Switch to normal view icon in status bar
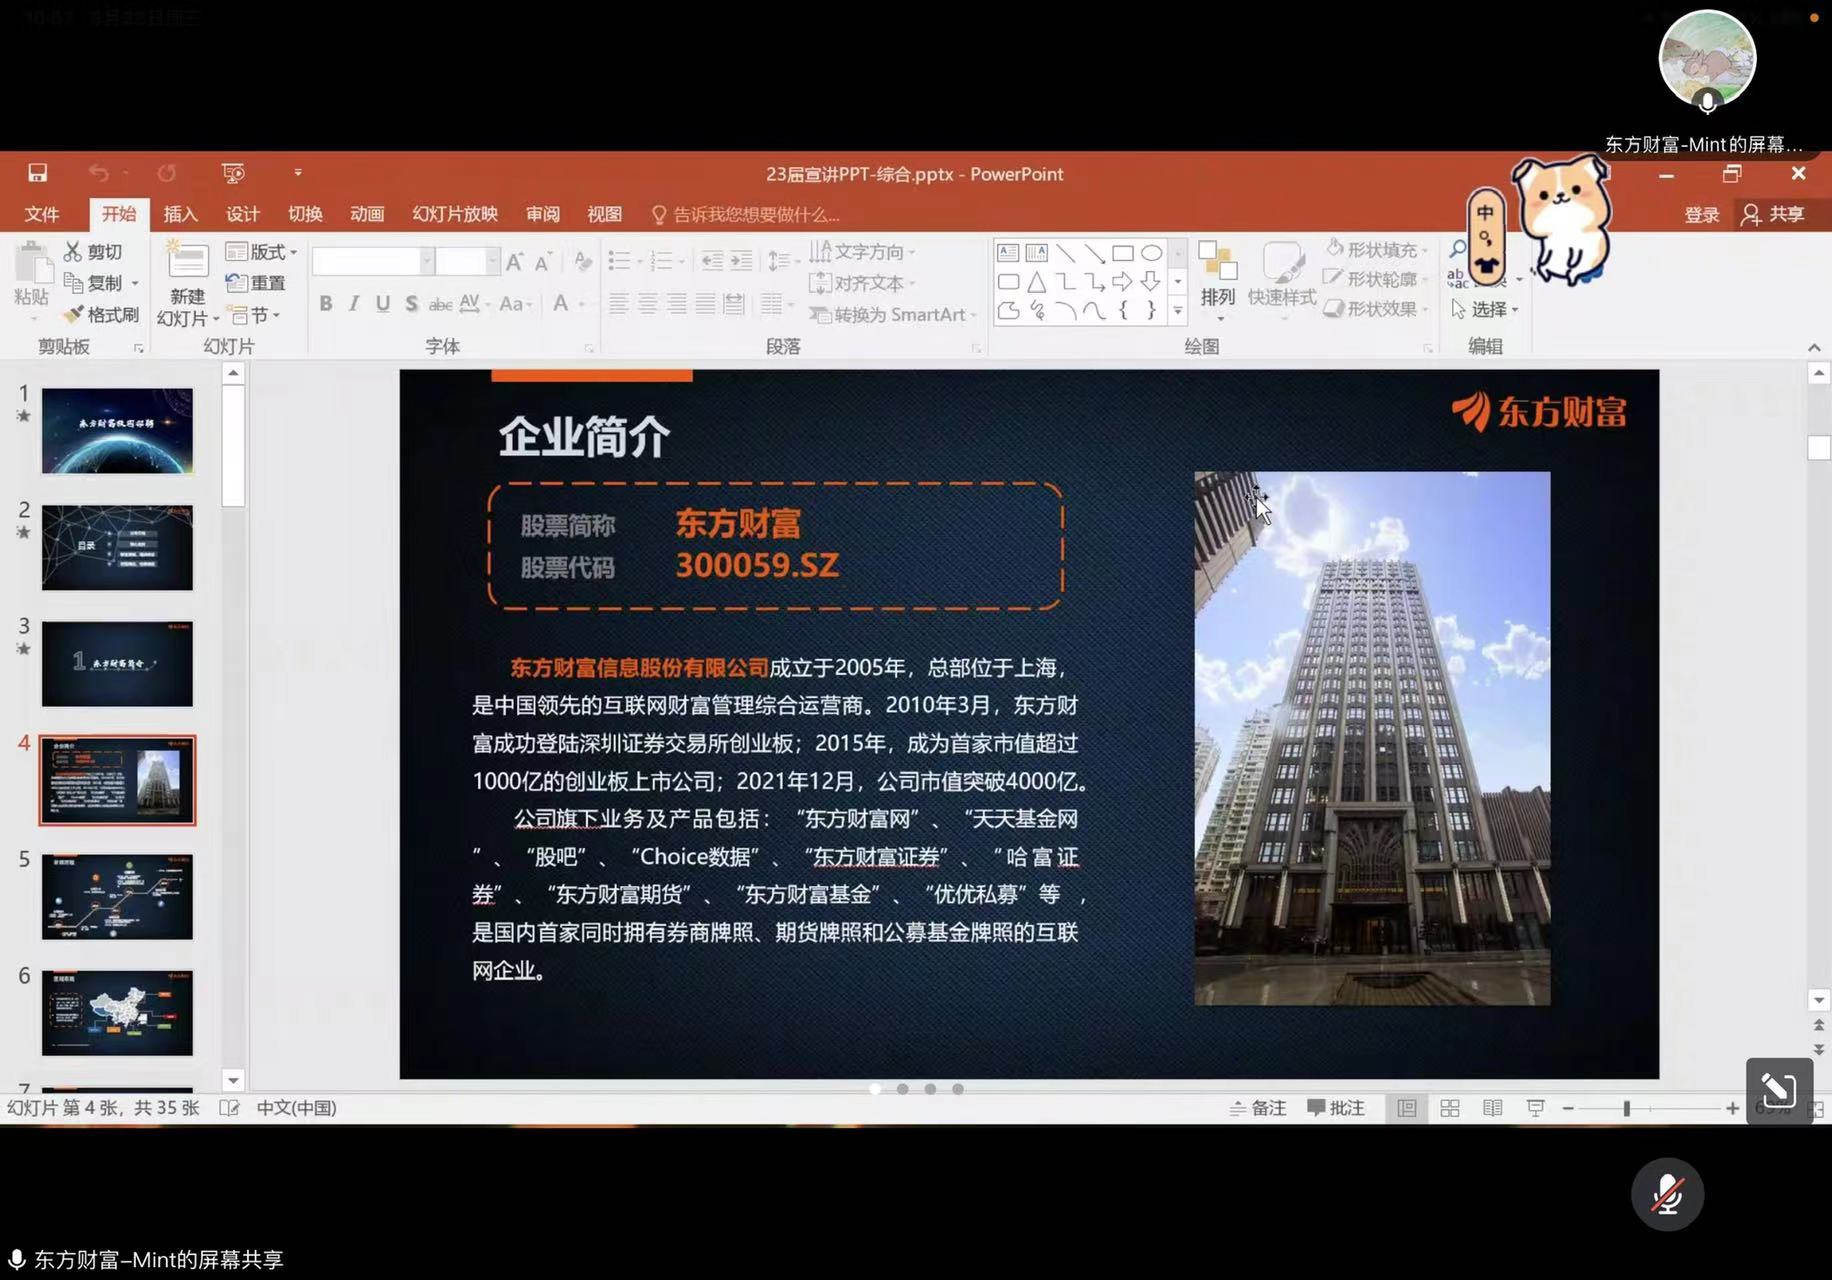Image resolution: width=1832 pixels, height=1280 pixels. [1406, 1108]
